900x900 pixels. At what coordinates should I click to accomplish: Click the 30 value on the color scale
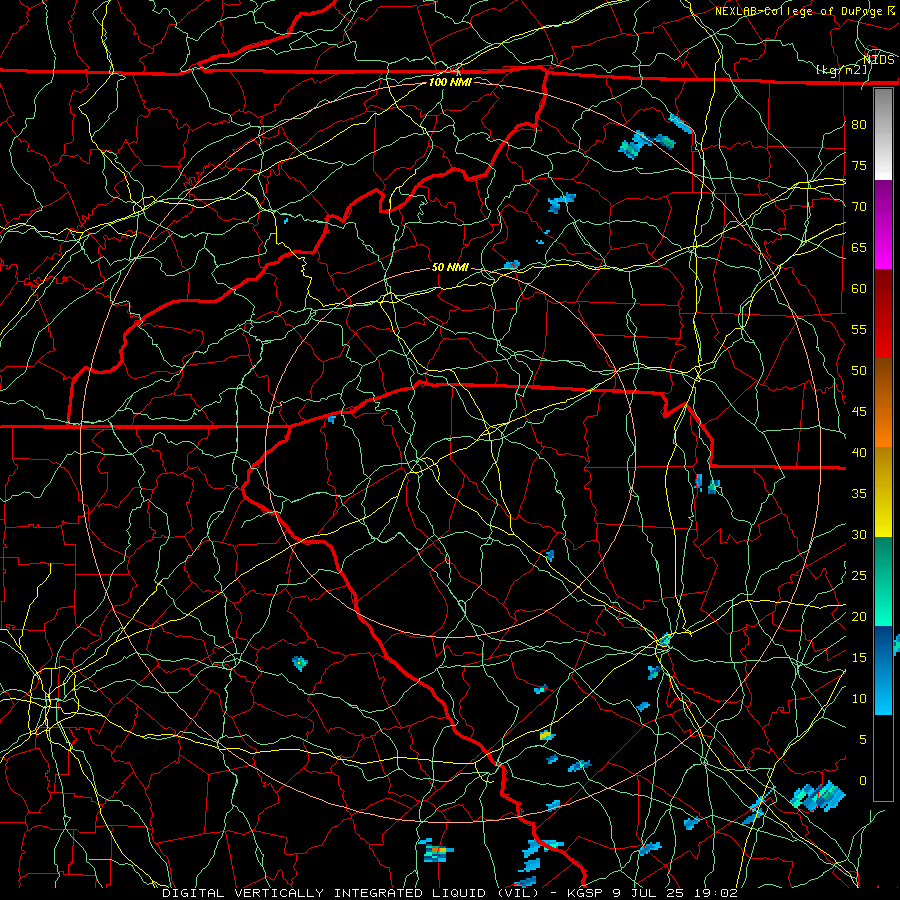click(859, 534)
